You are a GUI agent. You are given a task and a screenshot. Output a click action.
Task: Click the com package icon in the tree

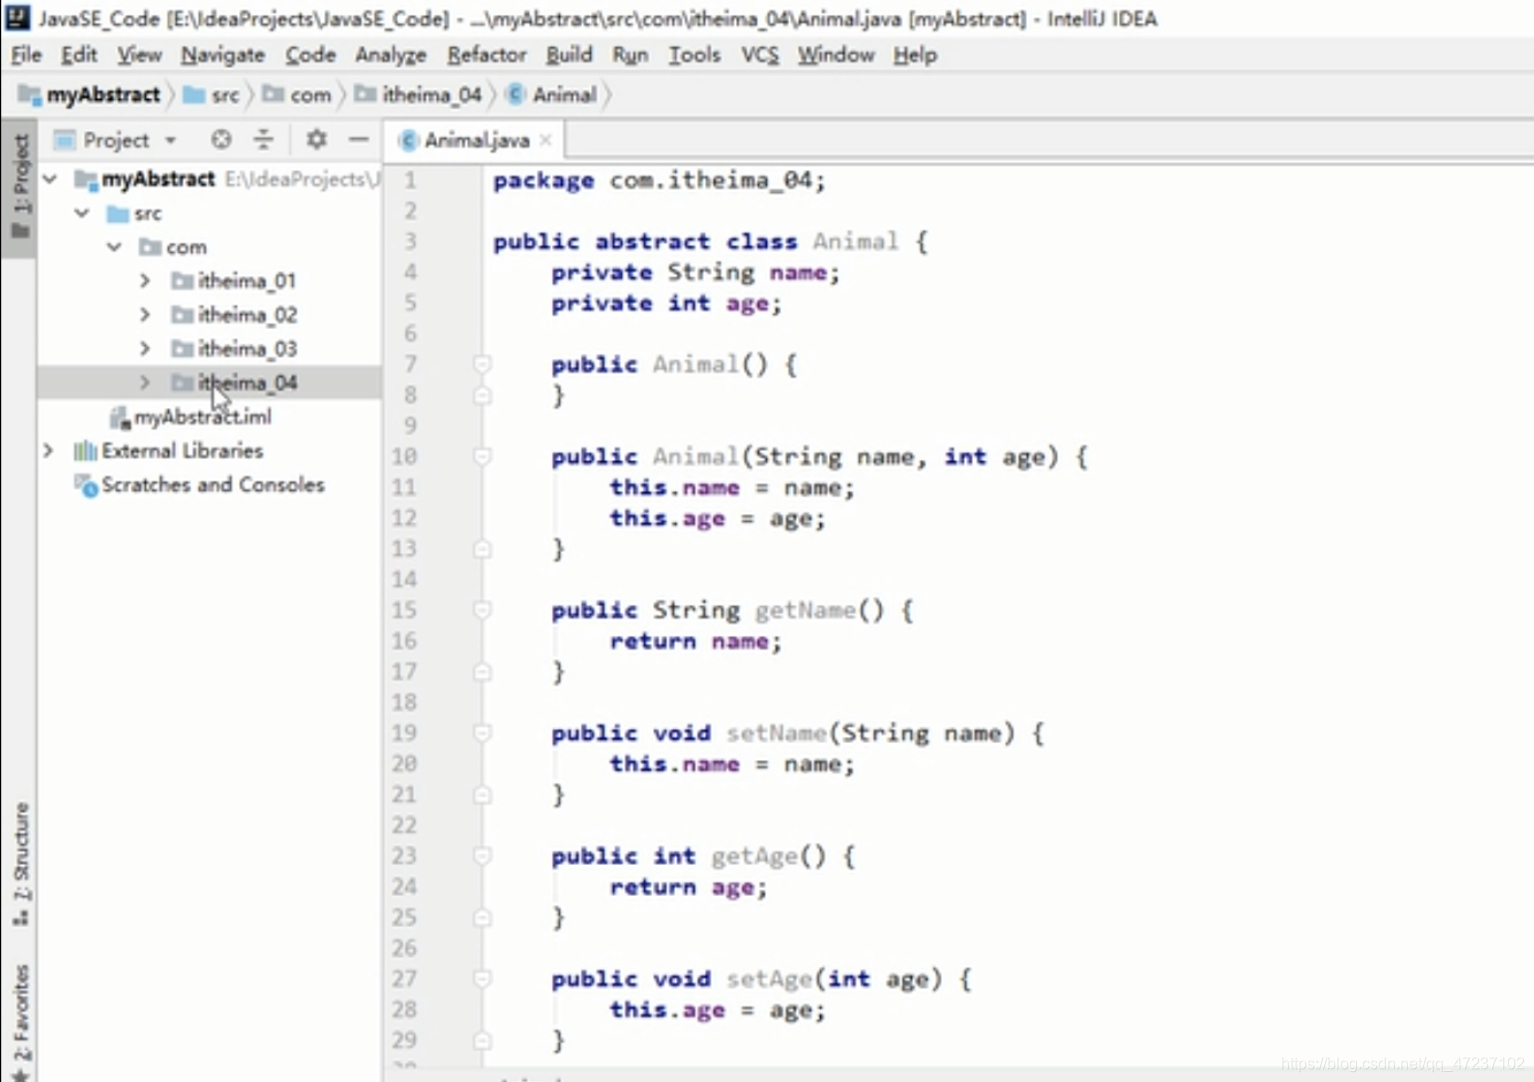150,247
